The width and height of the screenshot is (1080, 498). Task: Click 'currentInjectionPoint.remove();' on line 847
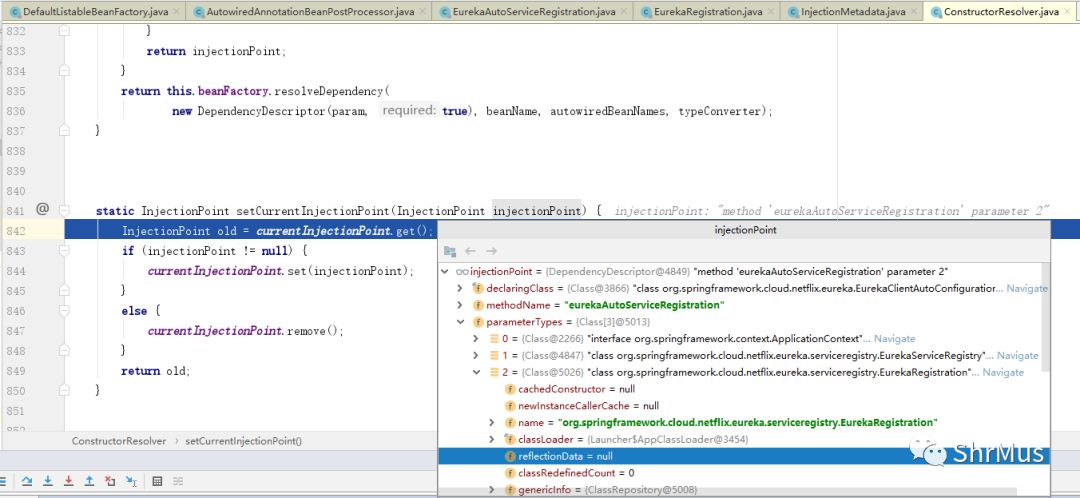(245, 331)
